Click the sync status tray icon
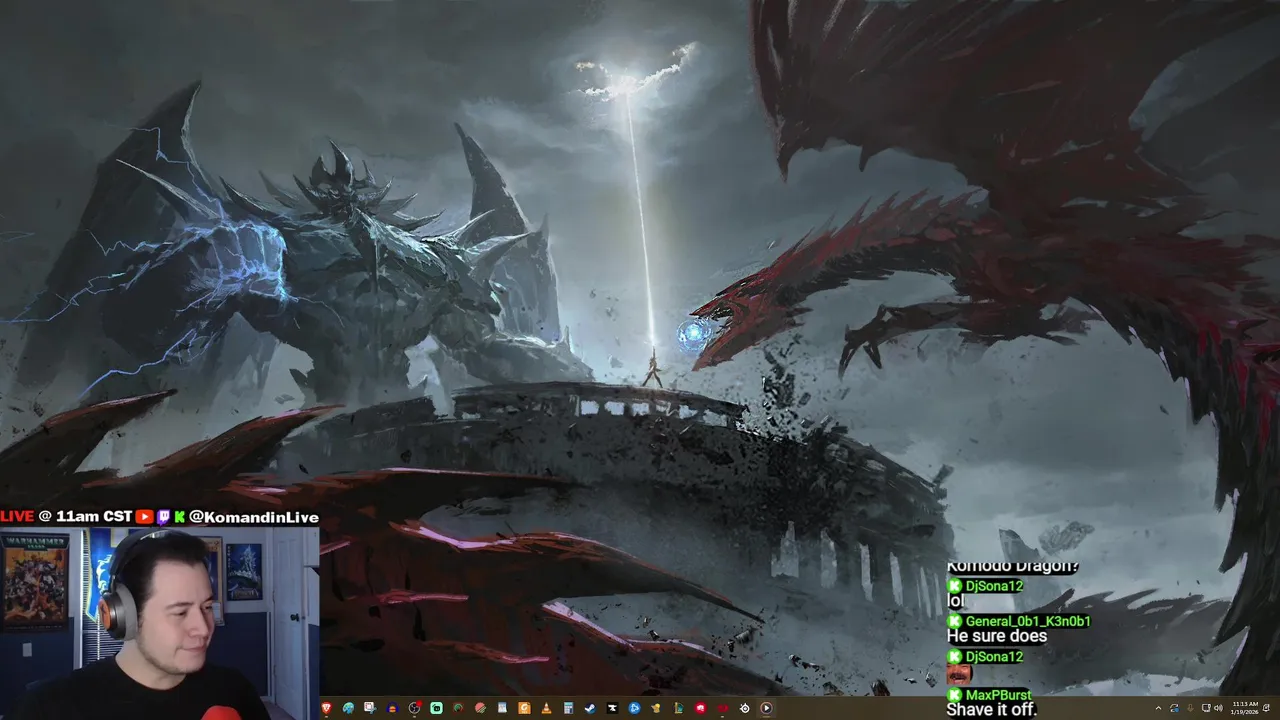Image resolution: width=1280 pixels, height=720 pixels. coord(1175,708)
